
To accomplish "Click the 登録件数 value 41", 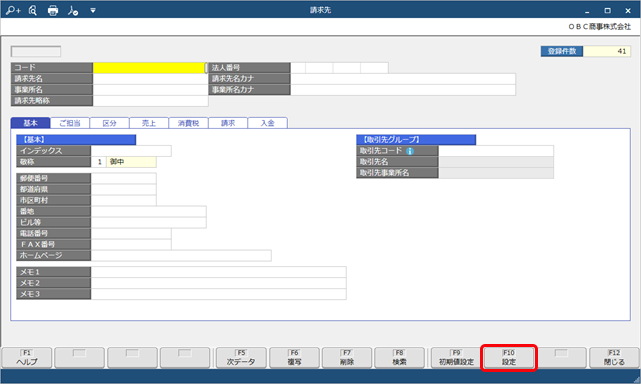I will click(x=607, y=51).
